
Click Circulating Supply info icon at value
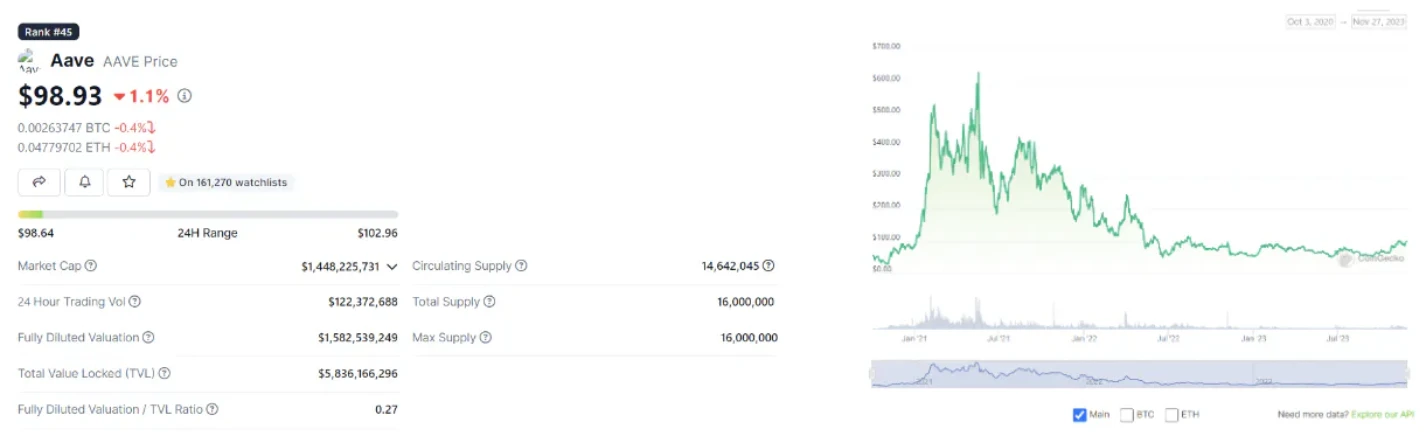[768, 266]
